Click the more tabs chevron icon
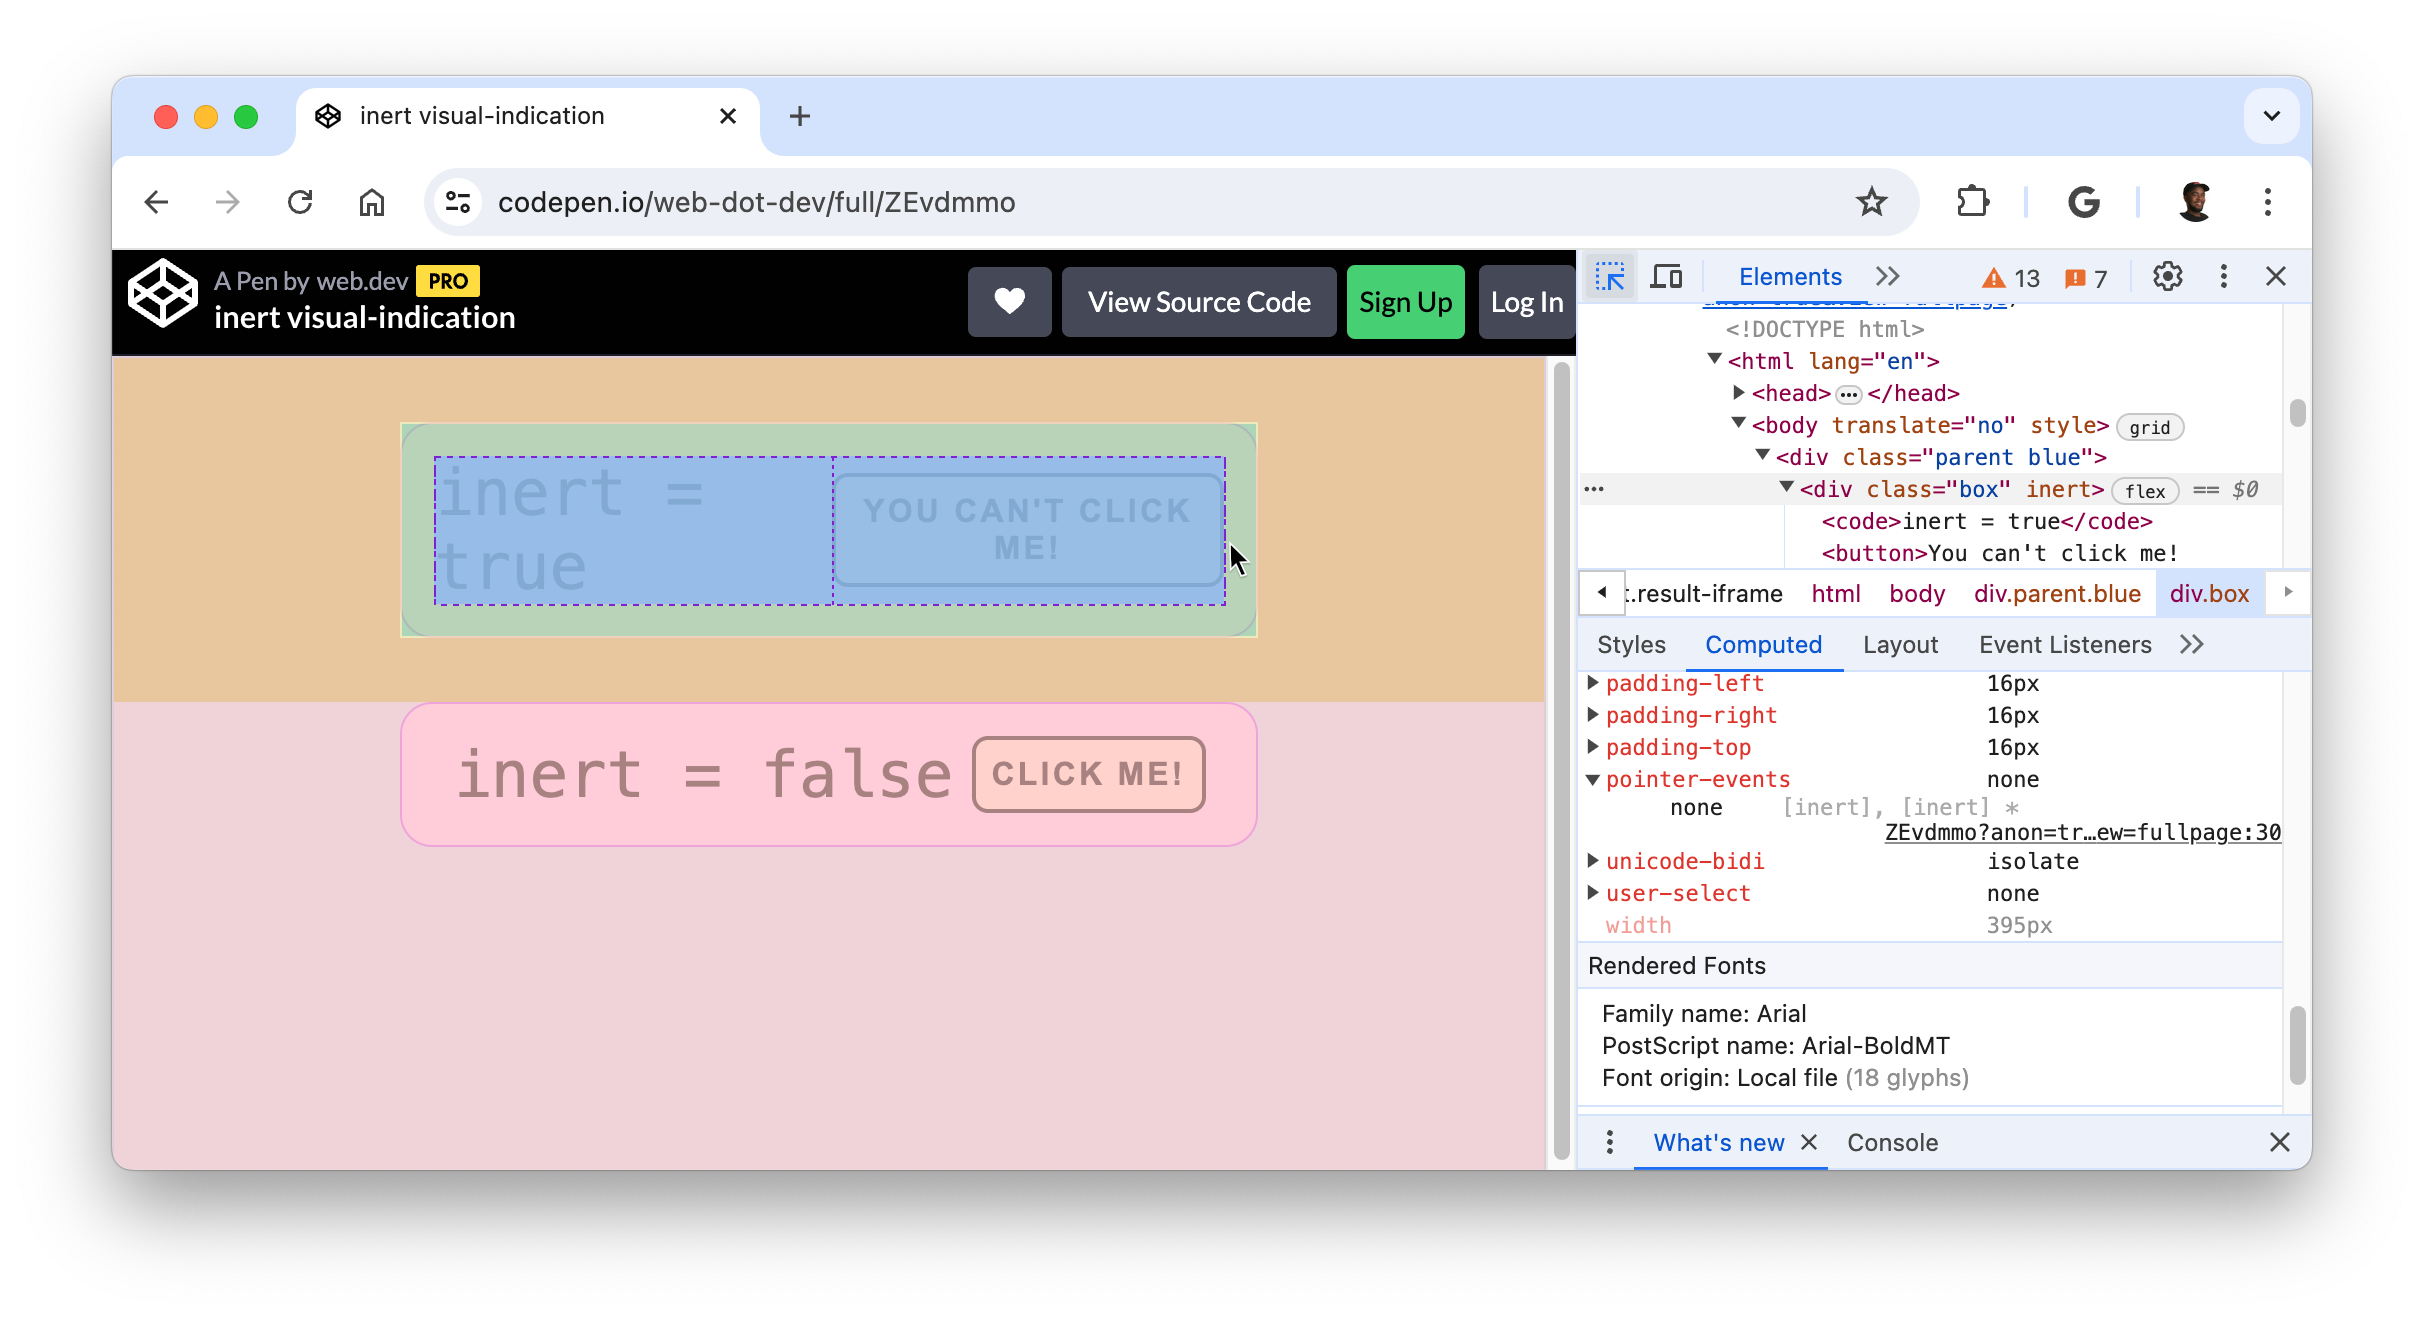The height and width of the screenshot is (1318, 2424). pos(1885,276)
